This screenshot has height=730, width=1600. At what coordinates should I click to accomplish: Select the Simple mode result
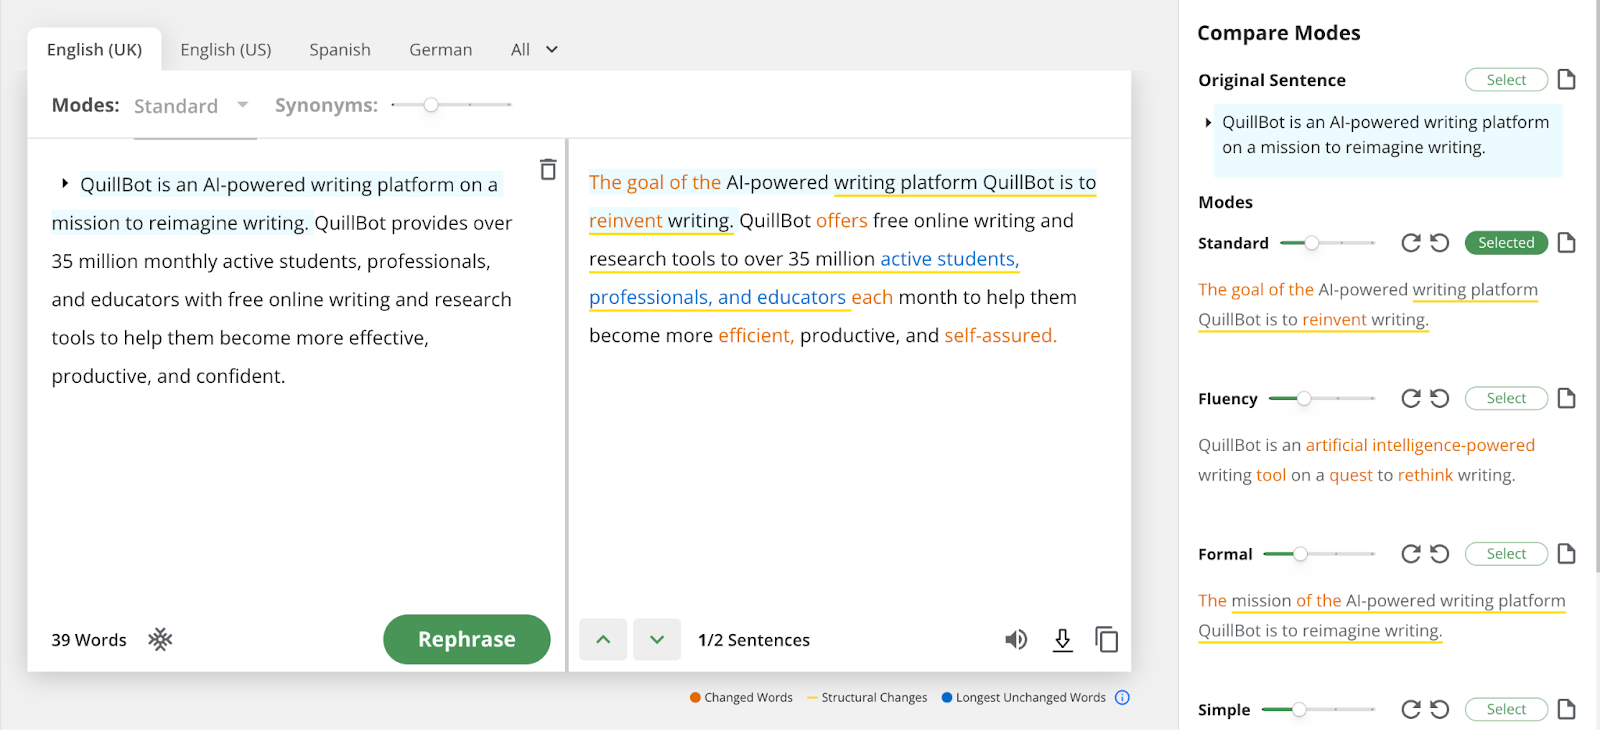click(1506, 709)
